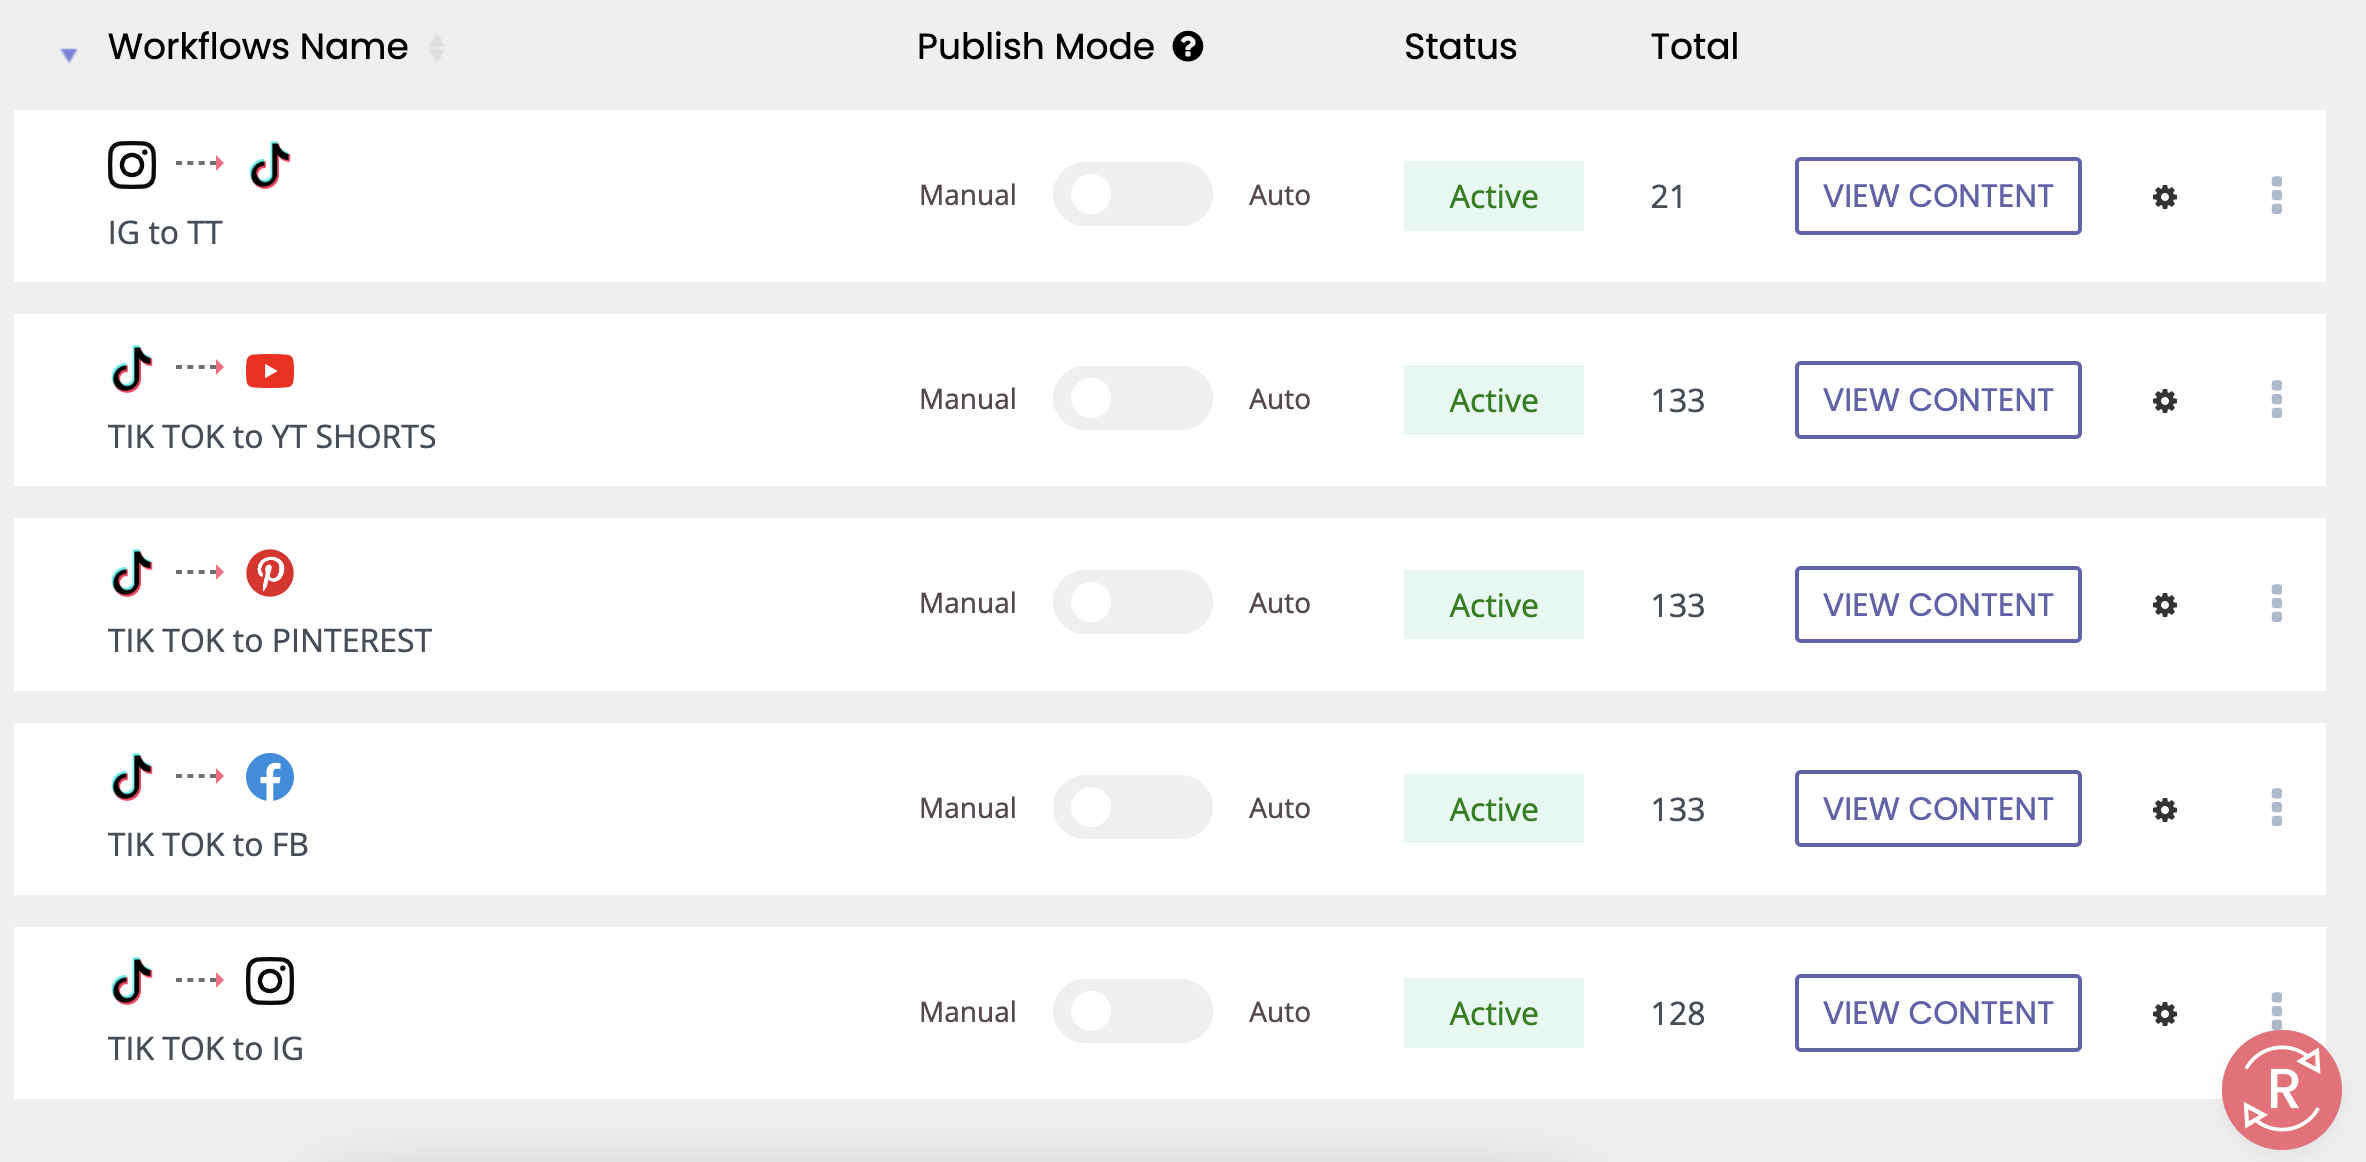The width and height of the screenshot is (2366, 1162).
Task: Open settings gear for TIK TOK to PINTEREST
Action: (2164, 605)
